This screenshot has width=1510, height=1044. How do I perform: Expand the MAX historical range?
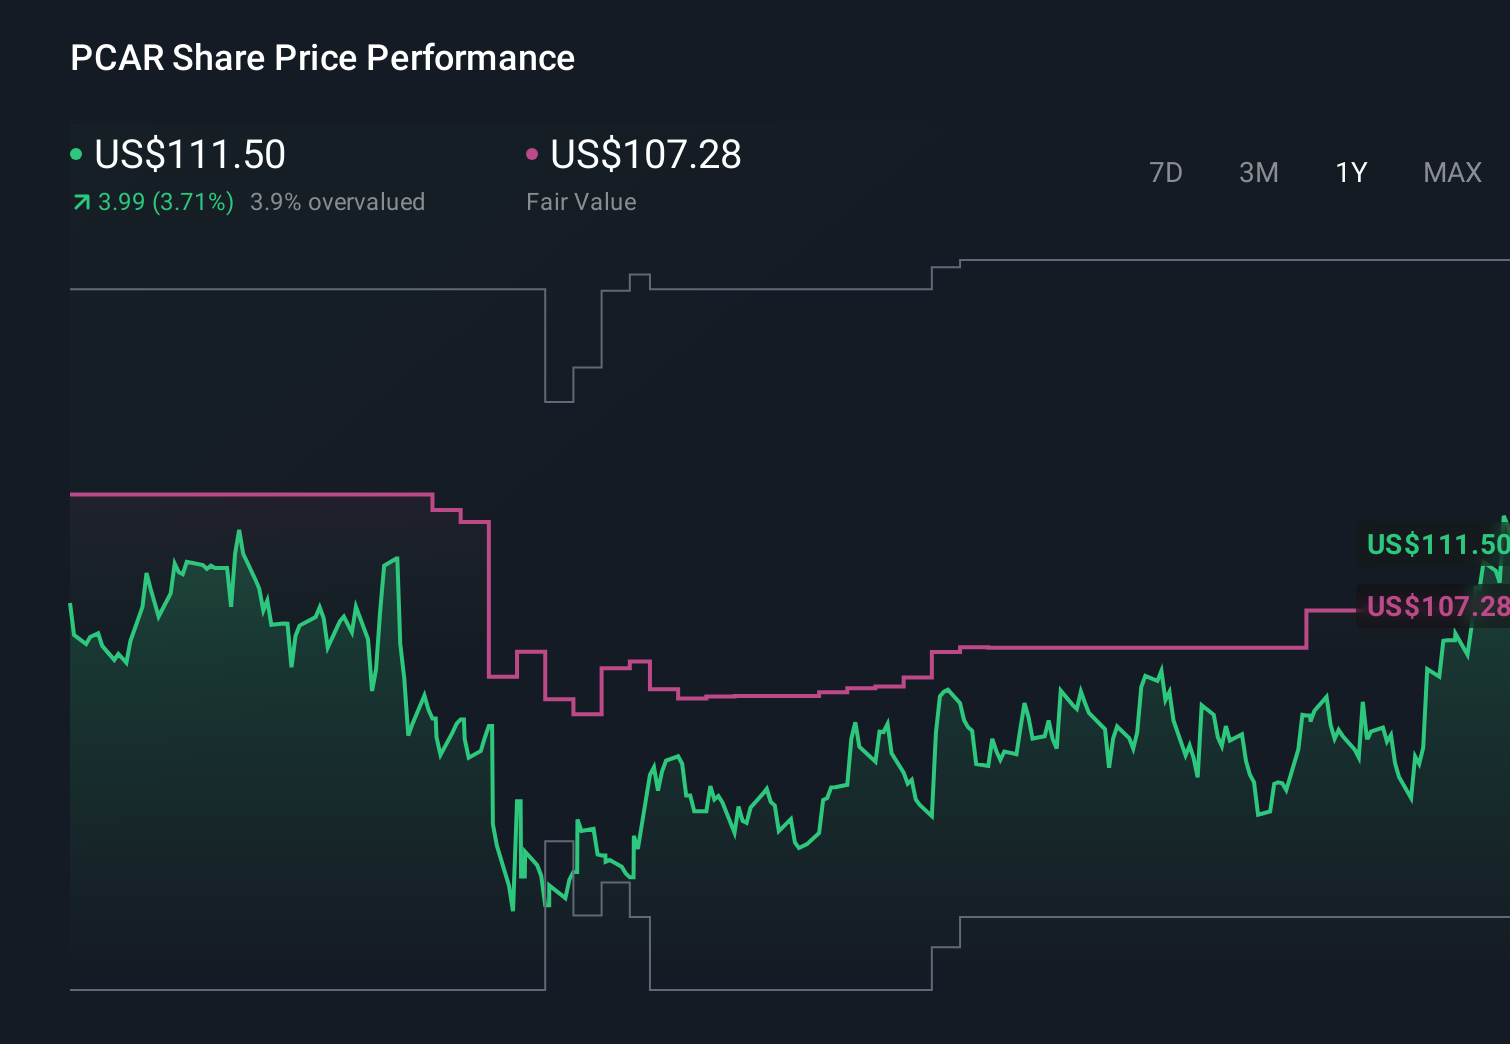1451,172
